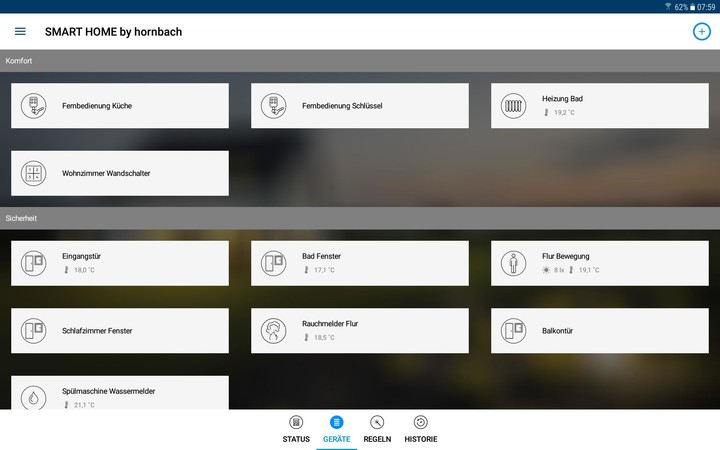Click the Status tab icon

pyautogui.click(x=296, y=422)
